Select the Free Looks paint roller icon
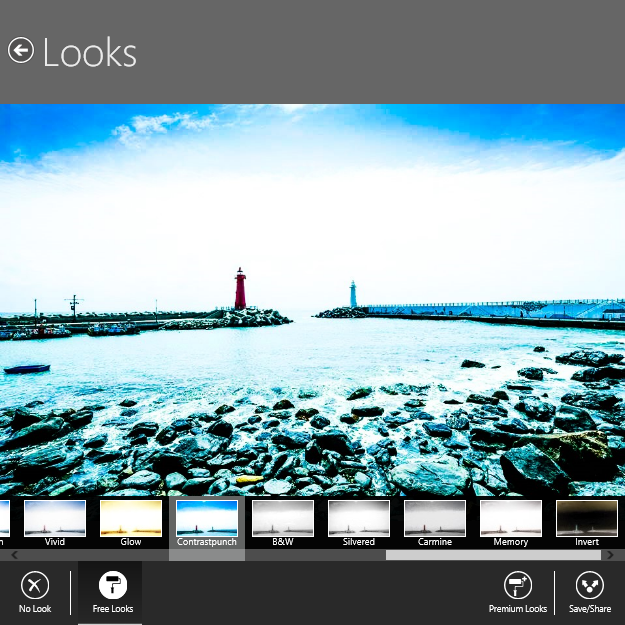Viewport: 625px width, 625px height. pyautogui.click(x=111, y=586)
